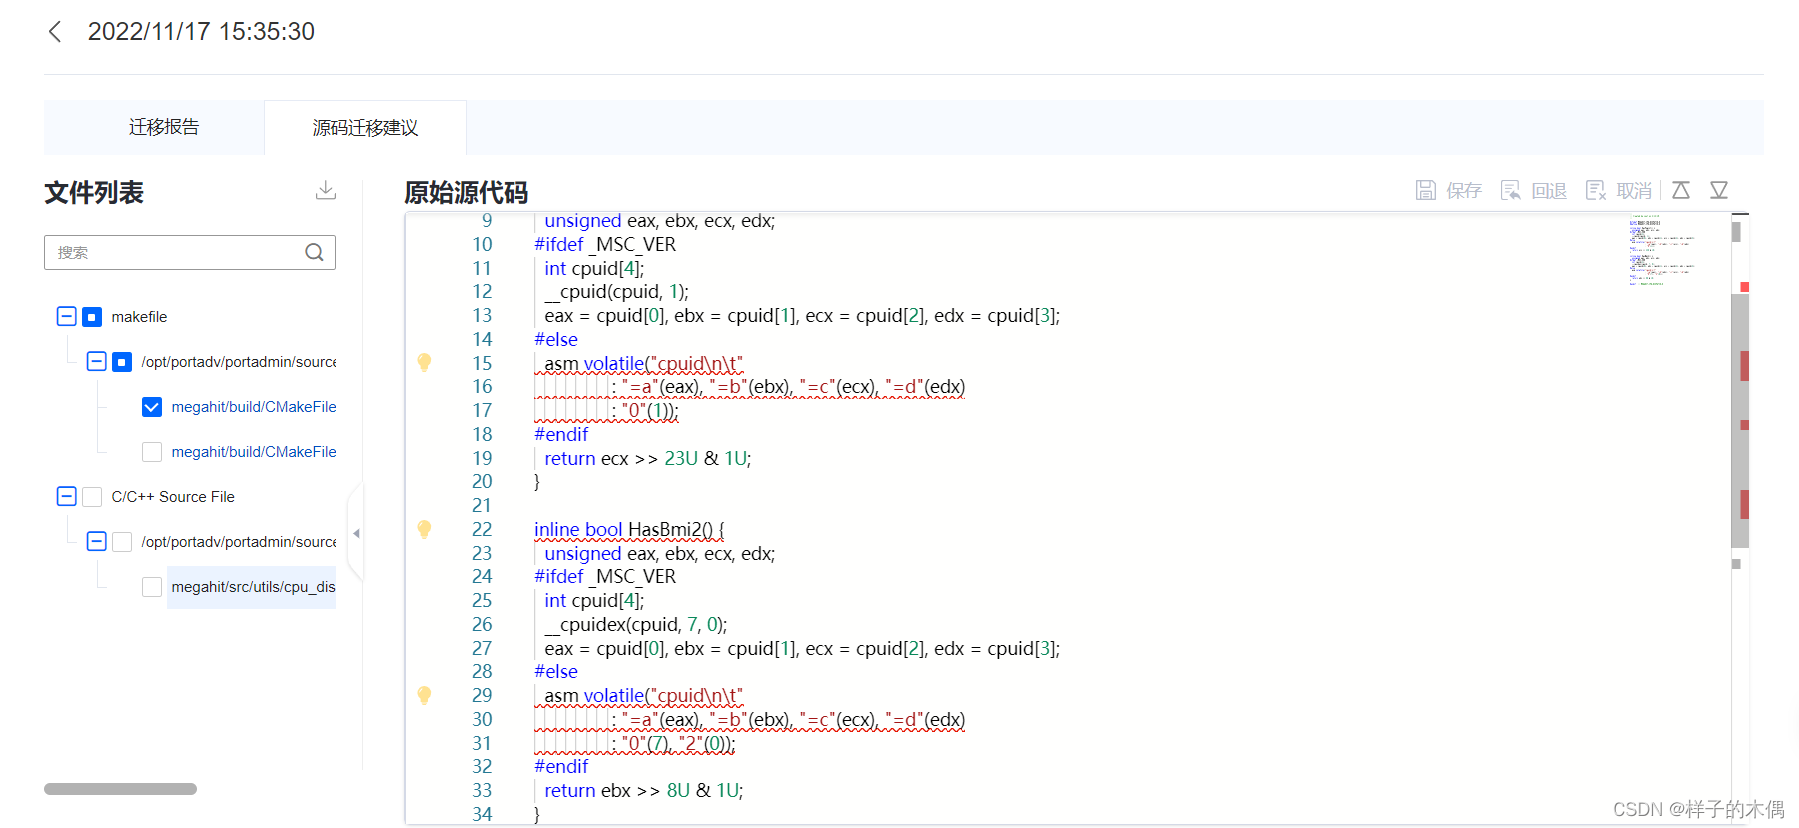Click the rollback icon 回退
The width and height of the screenshot is (1799, 828).
pyautogui.click(x=1511, y=190)
